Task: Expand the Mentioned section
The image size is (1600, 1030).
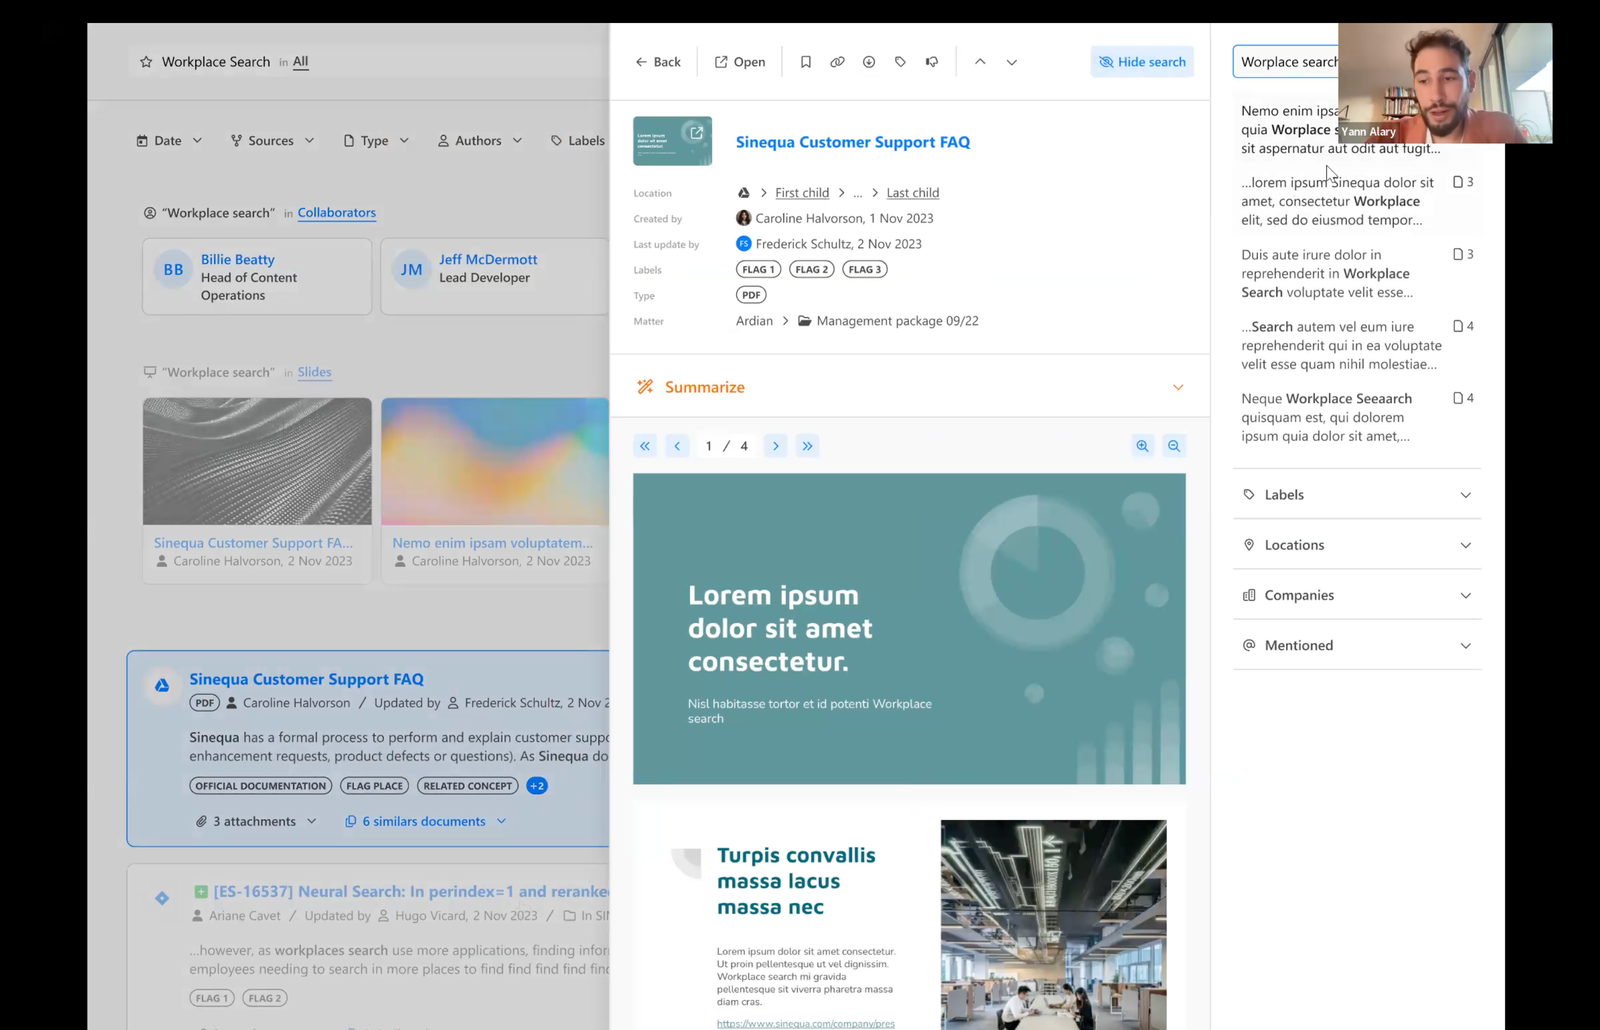Action: point(1357,645)
